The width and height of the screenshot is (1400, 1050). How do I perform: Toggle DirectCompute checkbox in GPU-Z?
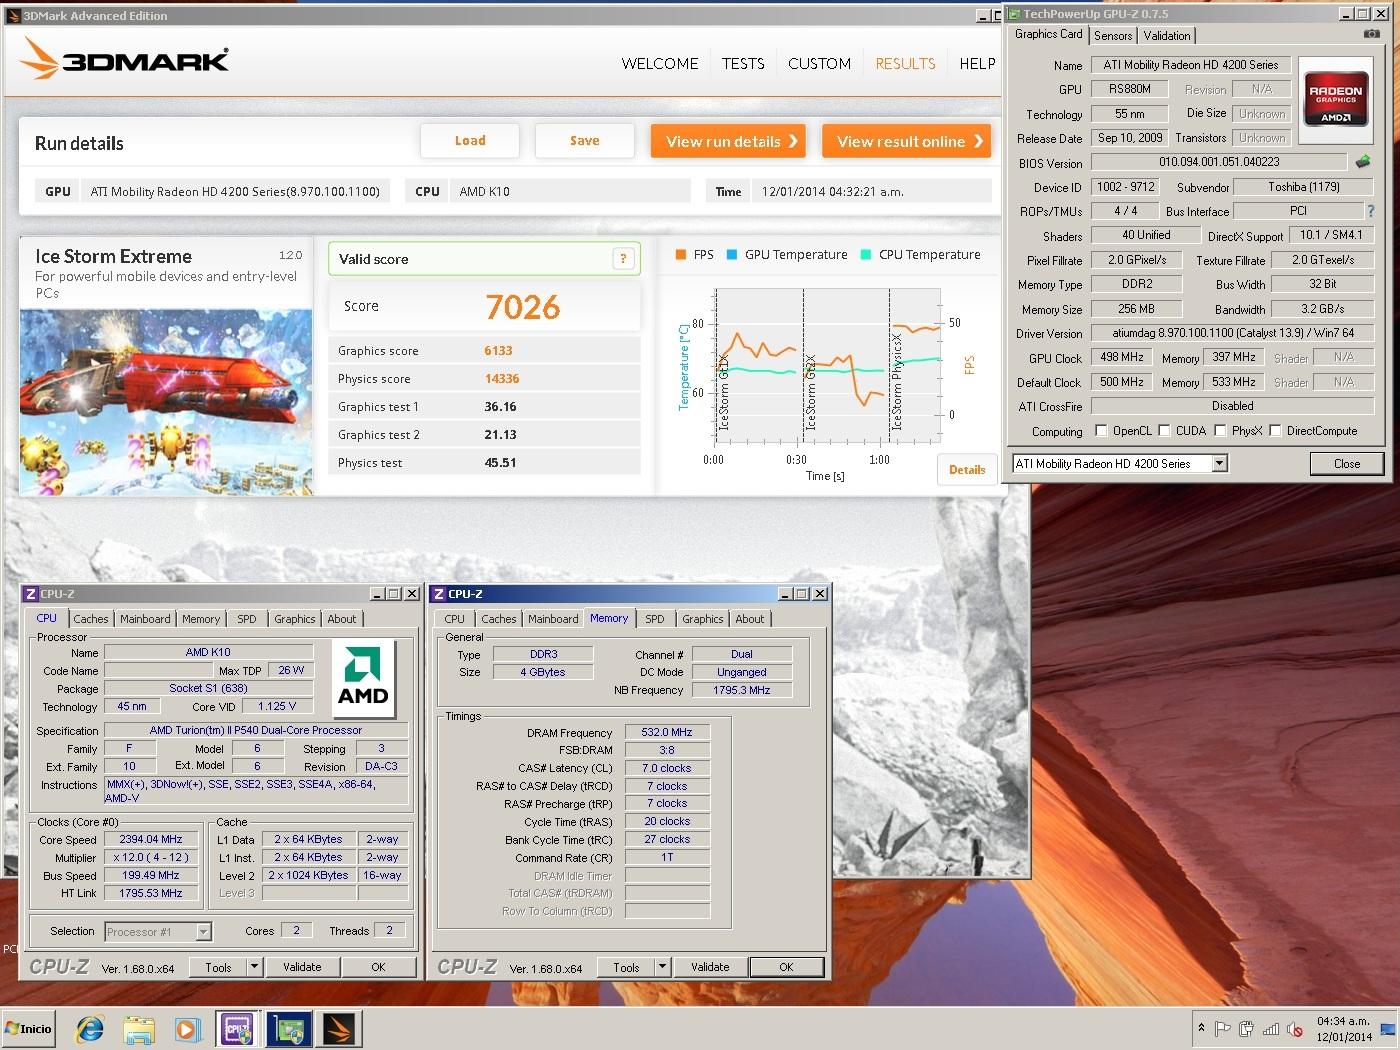tap(1275, 431)
